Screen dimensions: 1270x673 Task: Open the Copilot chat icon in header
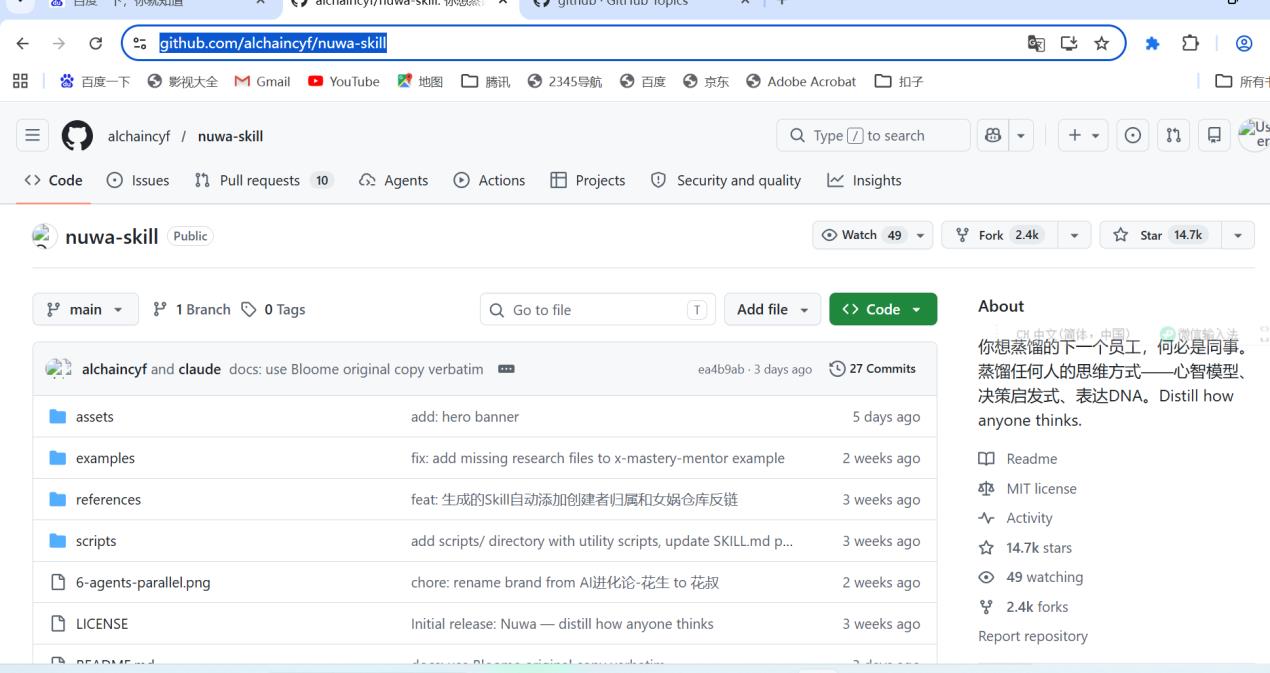pyautogui.click(x=994, y=136)
